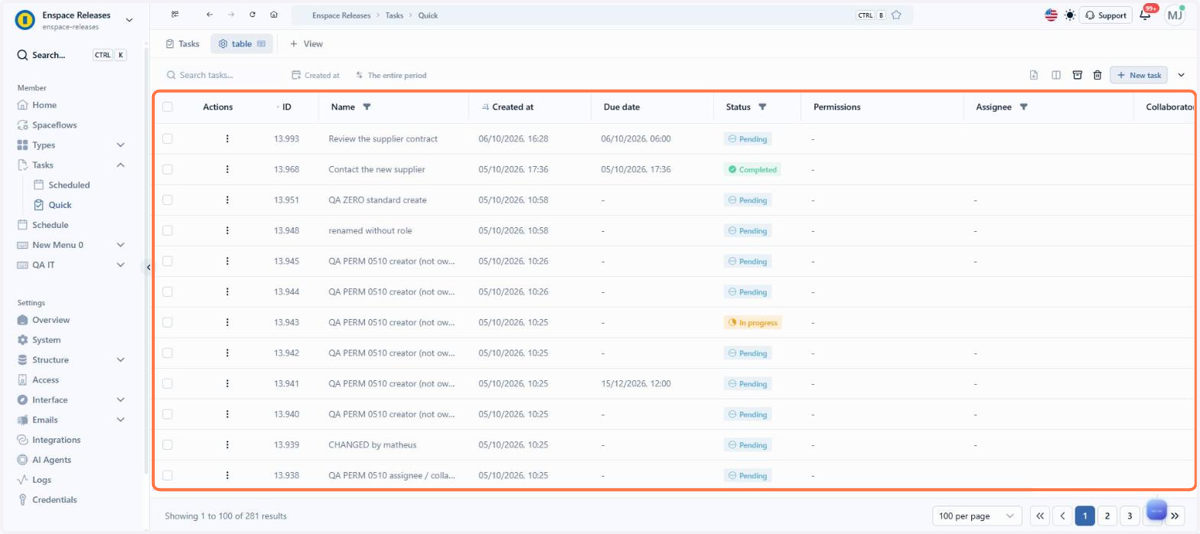Collapse sidebar with the edge arrow handle
The height and width of the screenshot is (534, 1200).
(148, 267)
